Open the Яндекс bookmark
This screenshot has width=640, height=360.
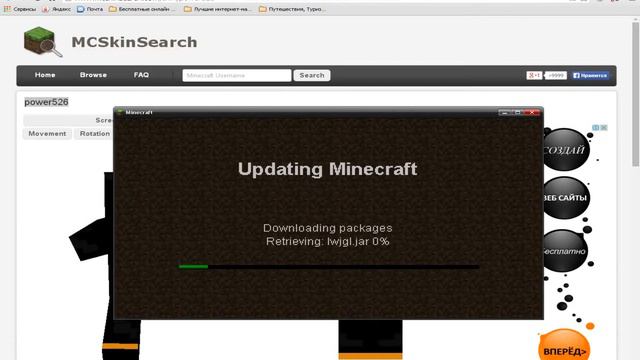tap(56, 9)
